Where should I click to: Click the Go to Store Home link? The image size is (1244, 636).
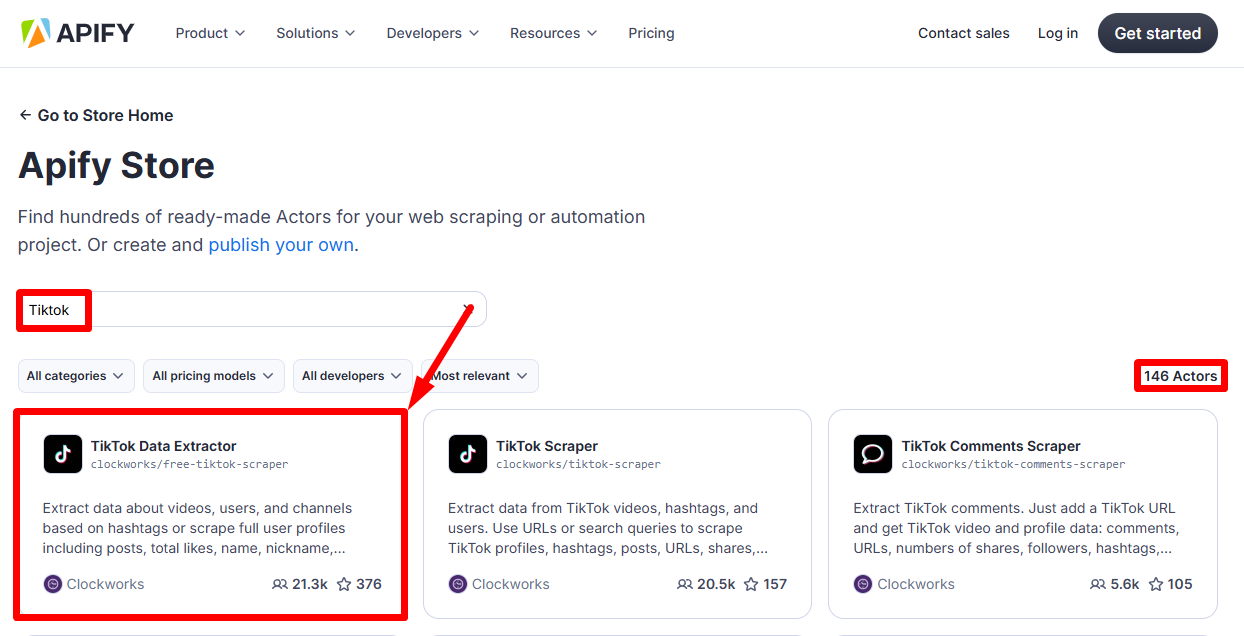96,115
